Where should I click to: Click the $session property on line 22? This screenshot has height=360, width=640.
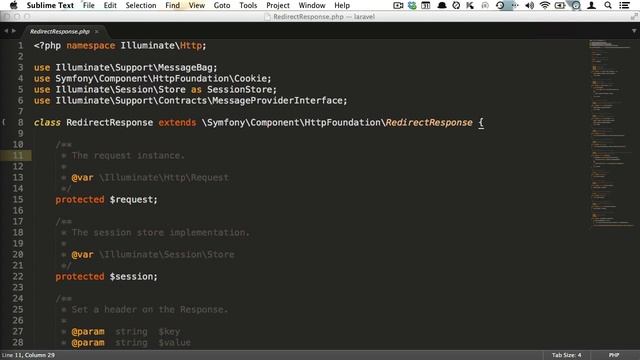pyautogui.click(x=131, y=276)
